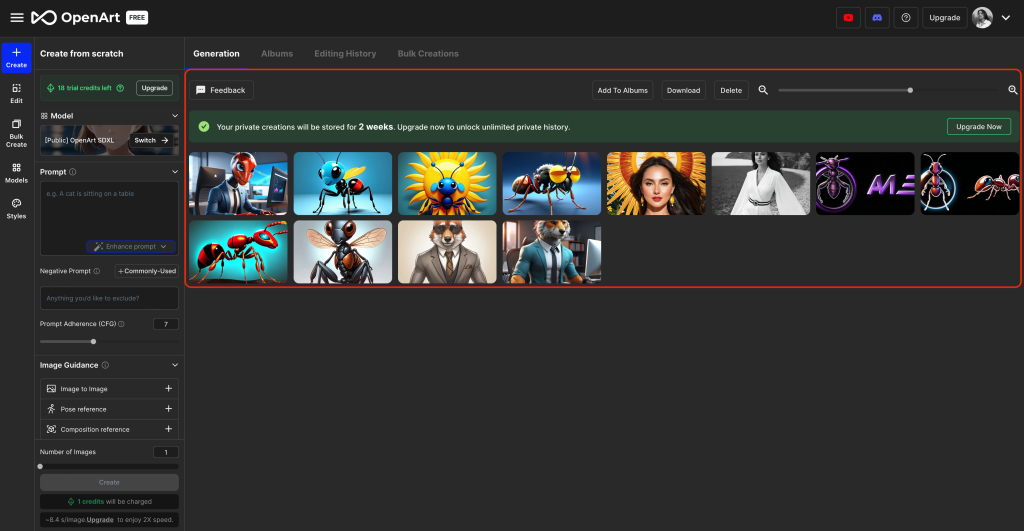1024x531 pixels.
Task: Select Edit in the left sidebar
Action: point(16,93)
